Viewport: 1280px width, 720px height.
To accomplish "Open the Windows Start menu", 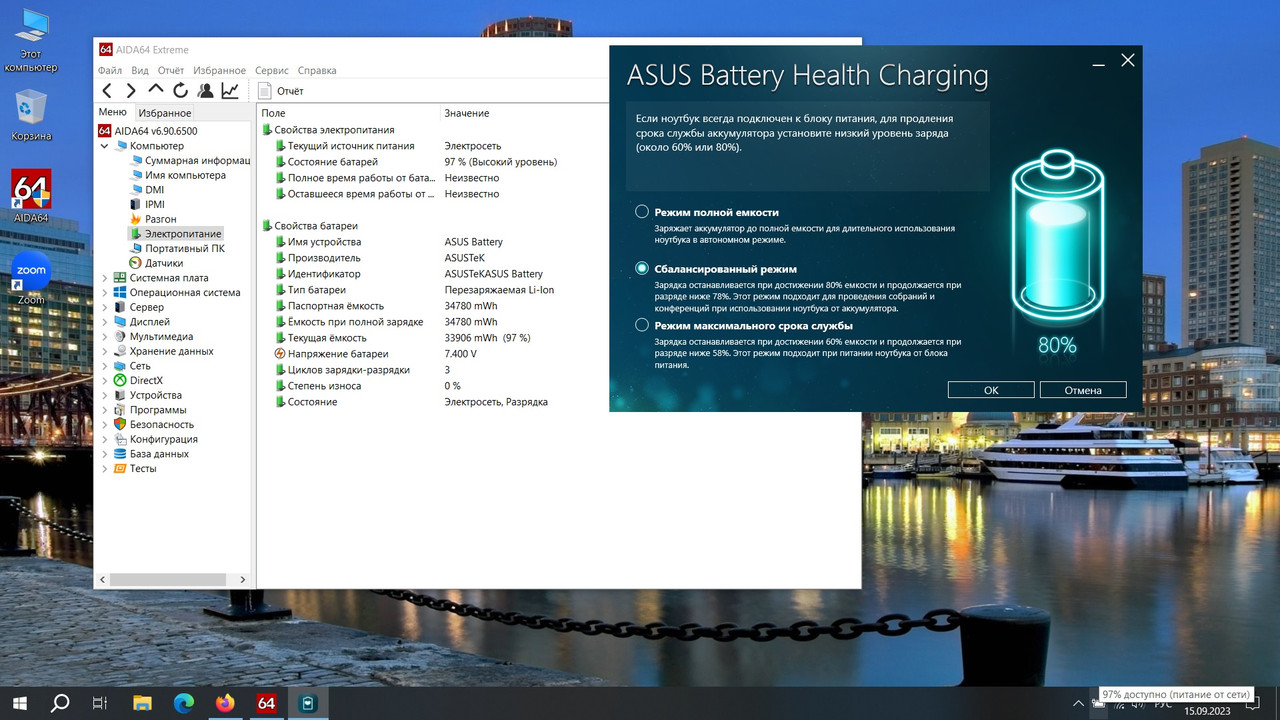I will (20, 703).
